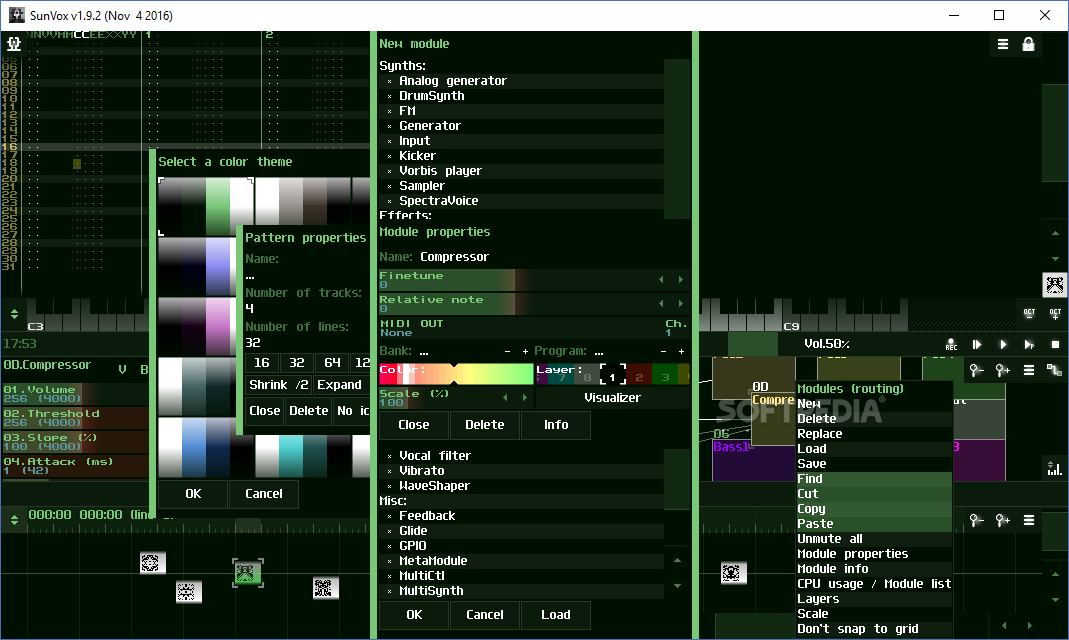1069x640 pixels.
Task: Increase Relative note with right arrow
Action: [x=680, y=303]
